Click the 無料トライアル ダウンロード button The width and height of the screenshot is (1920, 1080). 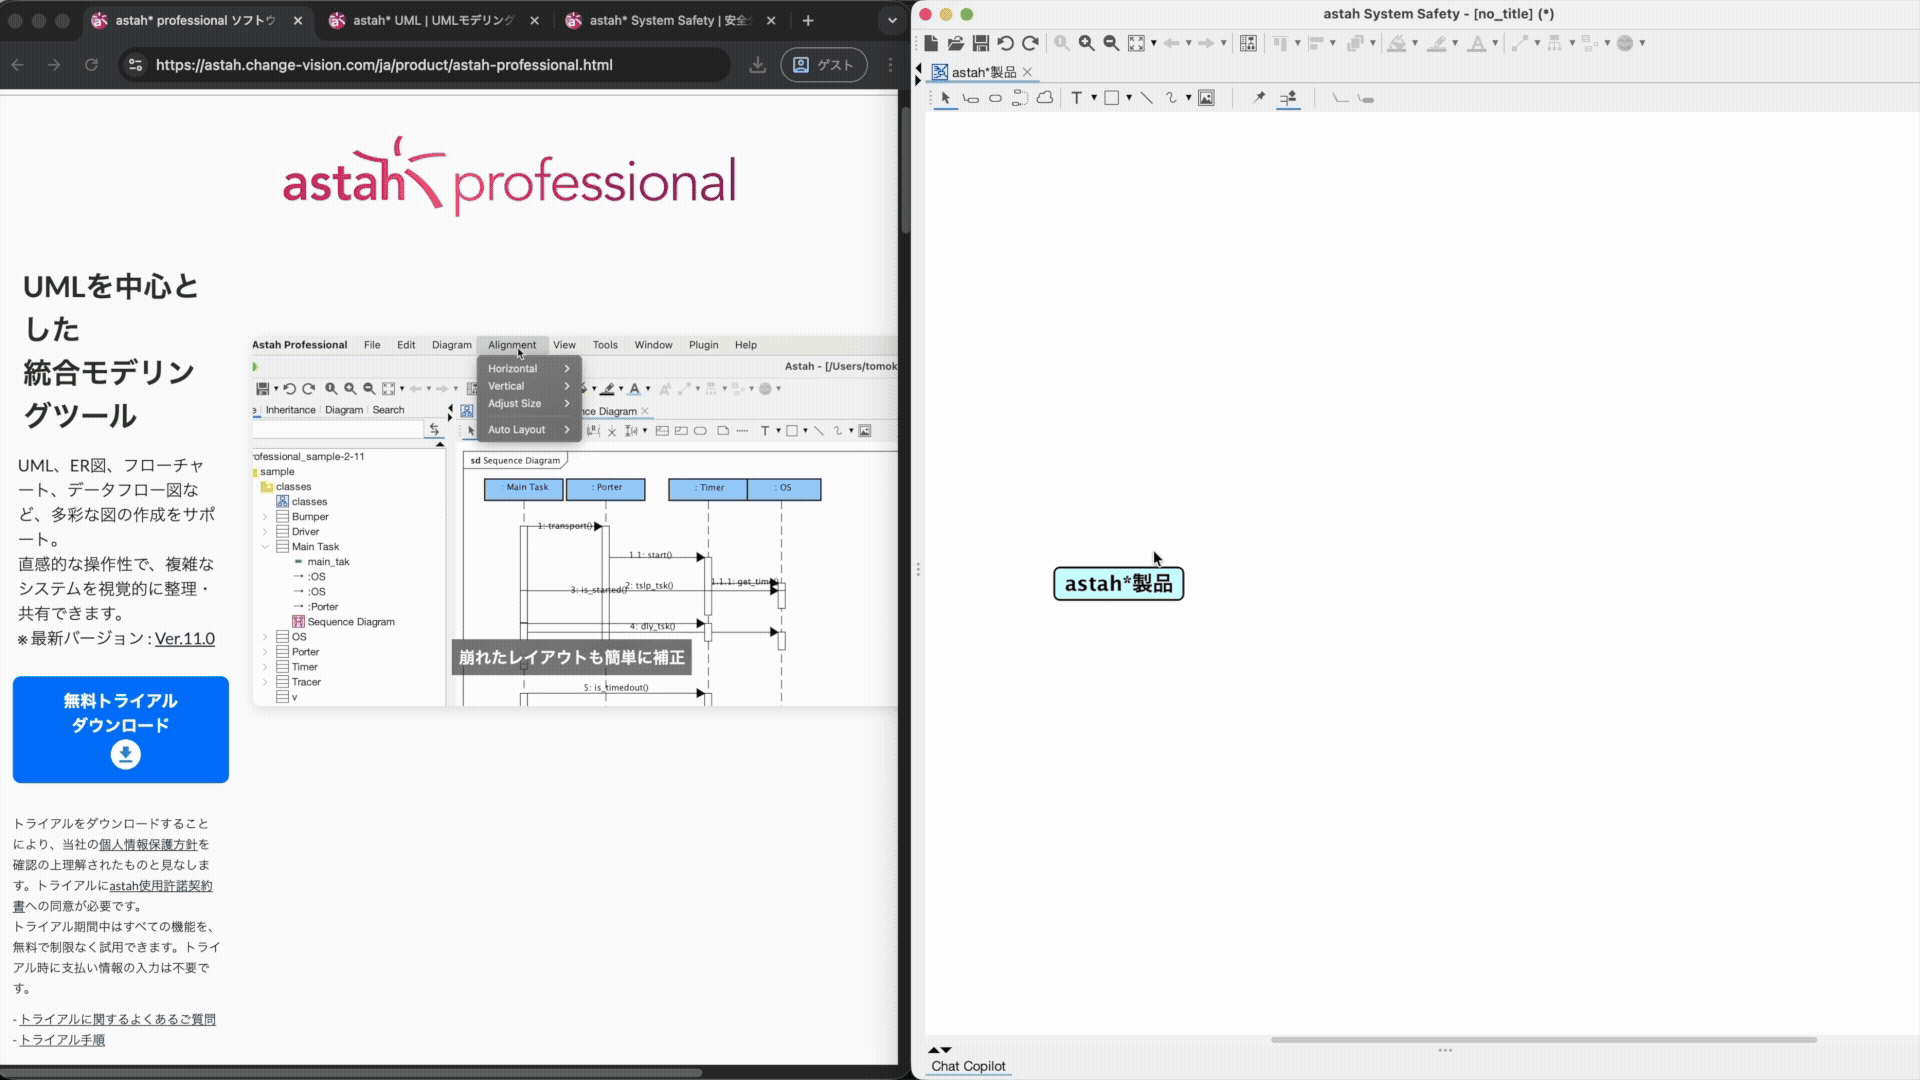point(120,729)
